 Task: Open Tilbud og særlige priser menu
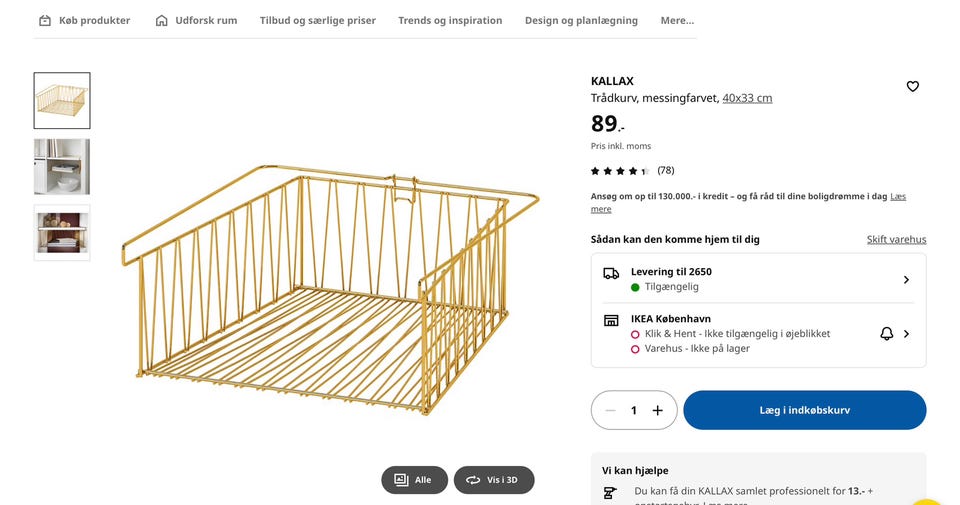(317, 20)
